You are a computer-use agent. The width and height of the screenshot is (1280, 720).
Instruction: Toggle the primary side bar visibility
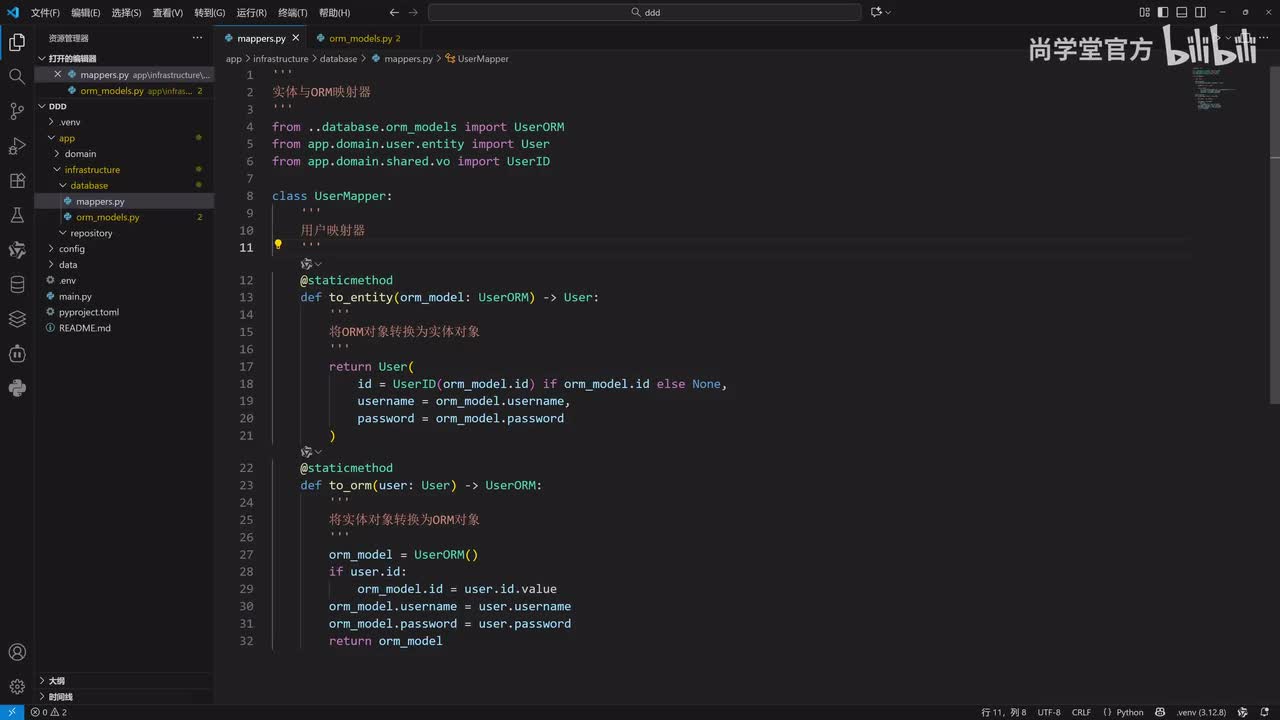[1163, 13]
